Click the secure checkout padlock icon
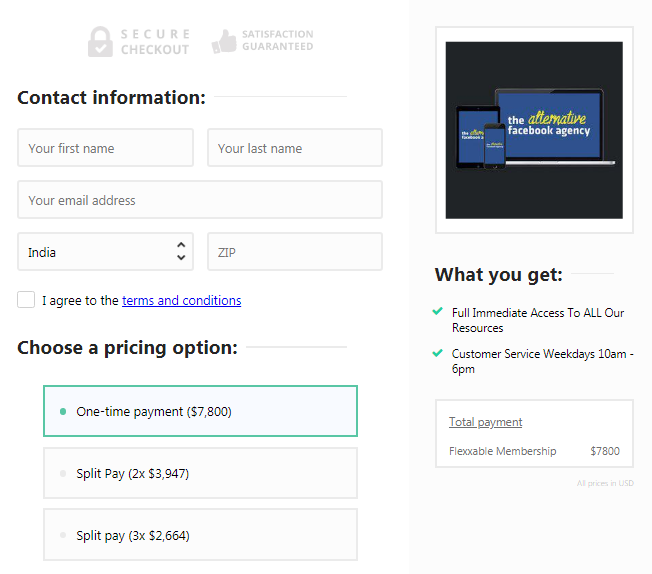652x574 pixels. (x=99, y=41)
